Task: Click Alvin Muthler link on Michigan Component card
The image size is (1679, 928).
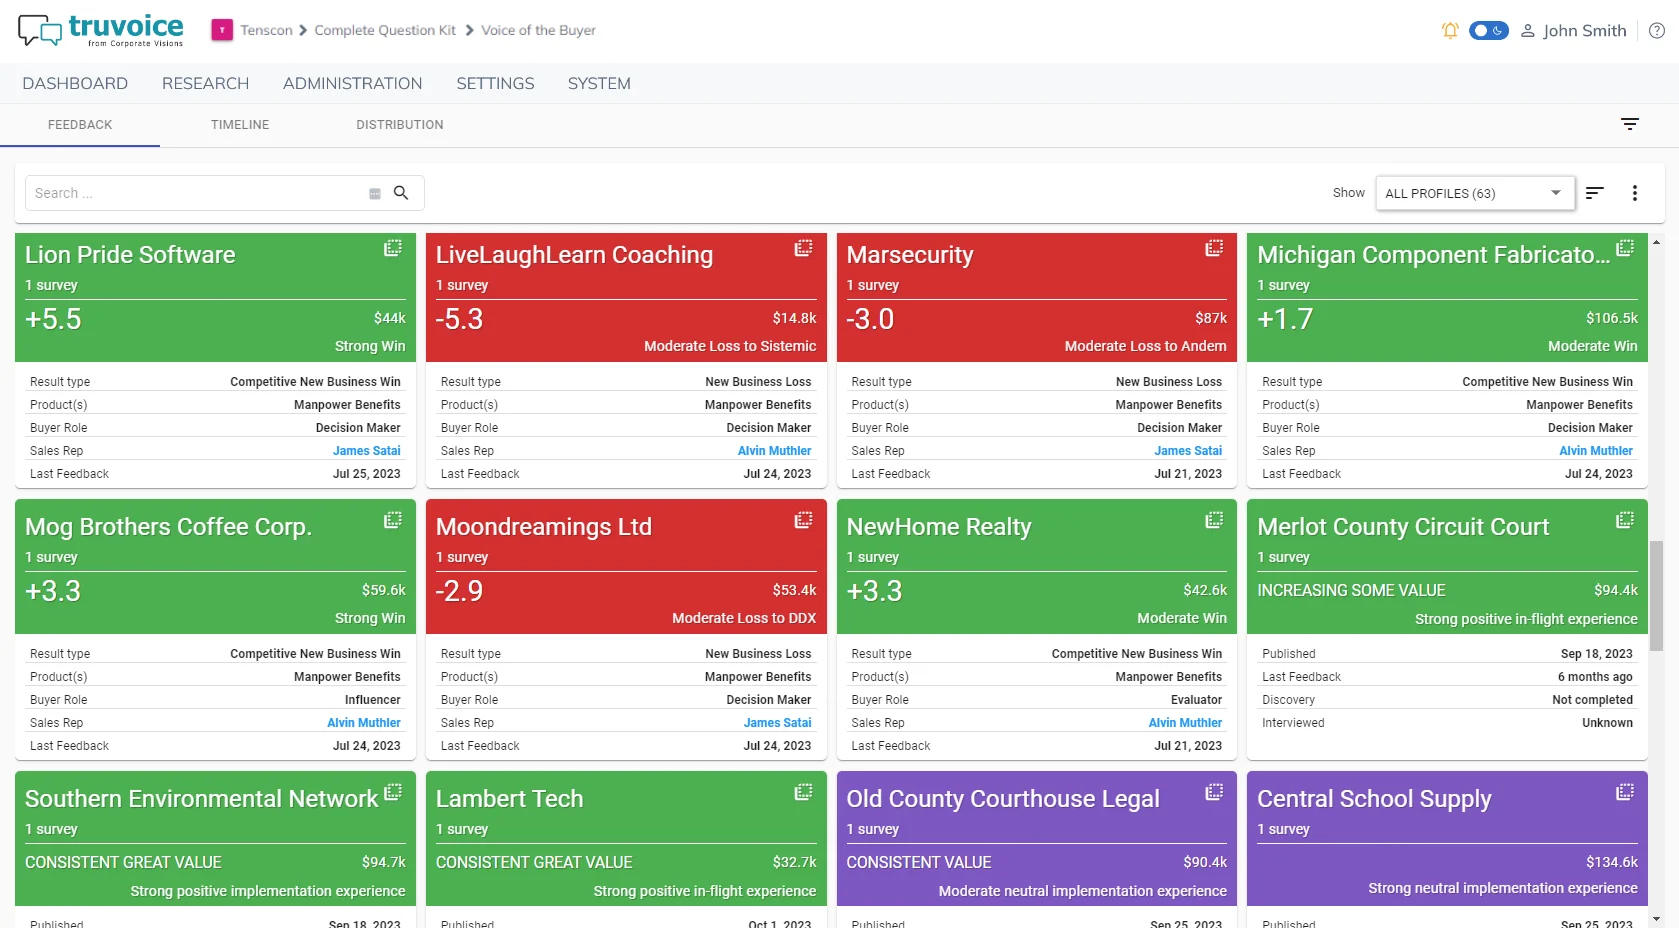Action: [1596, 451]
